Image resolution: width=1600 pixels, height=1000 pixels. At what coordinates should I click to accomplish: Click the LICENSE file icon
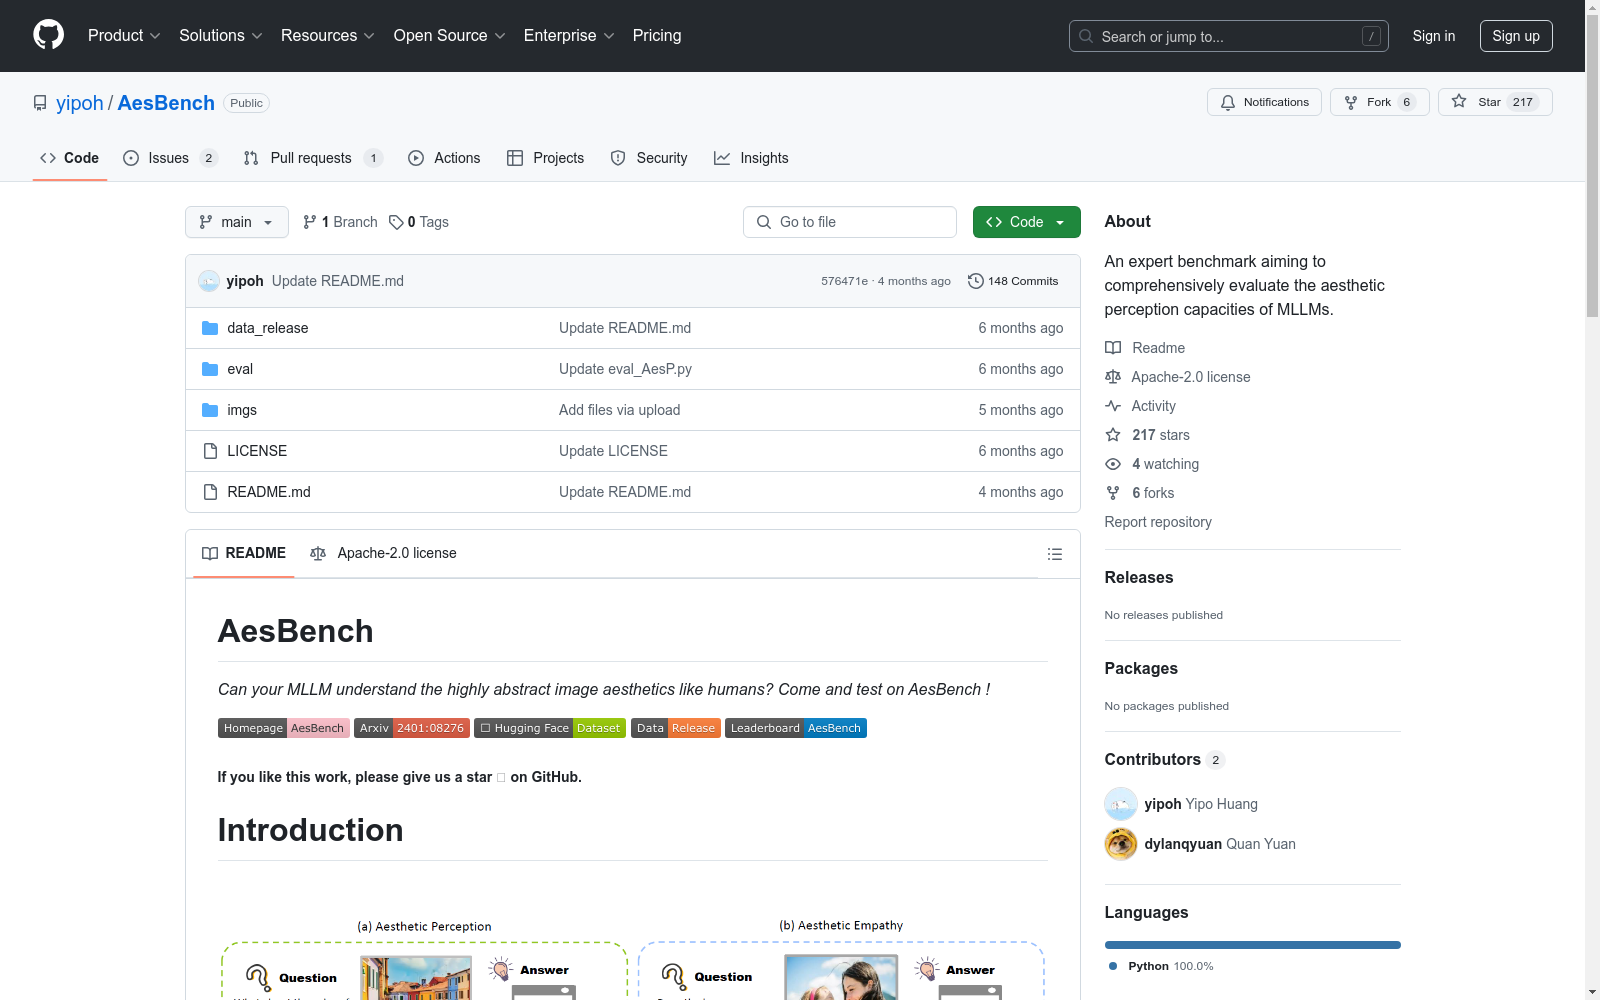210,451
